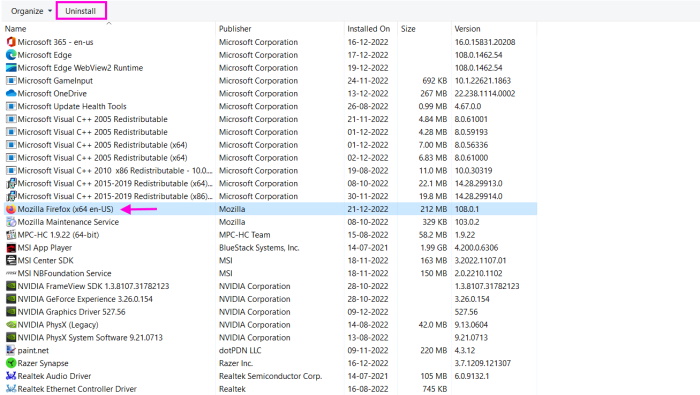Screen dimensions: 700x395
Task: Select the Microsoft OneDrive cloud icon
Action: tap(11, 93)
